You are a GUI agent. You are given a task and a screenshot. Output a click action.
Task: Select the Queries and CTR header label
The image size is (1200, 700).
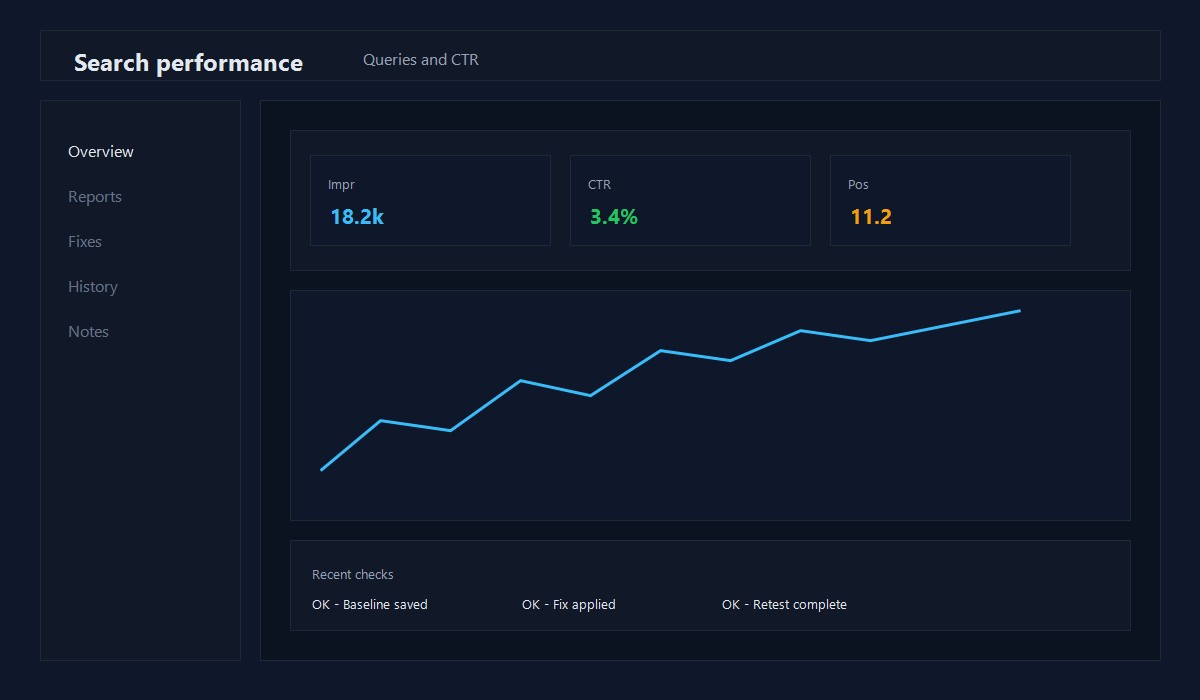[421, 59]
